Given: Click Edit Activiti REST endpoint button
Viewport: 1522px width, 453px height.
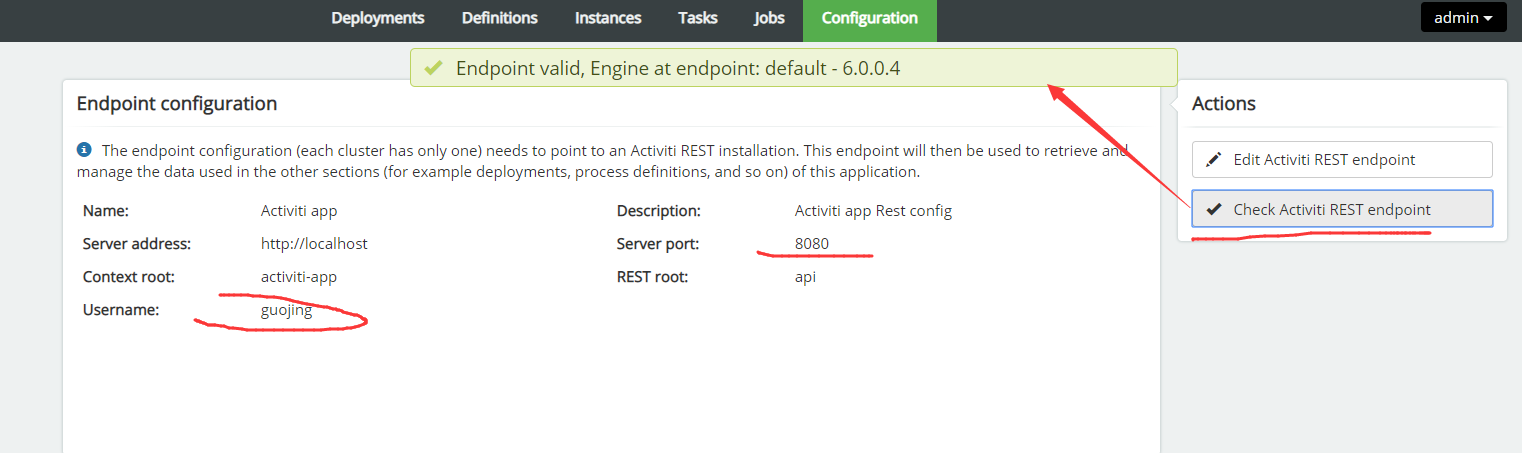Looking at the screenshot, I should tap(1342, 160).
